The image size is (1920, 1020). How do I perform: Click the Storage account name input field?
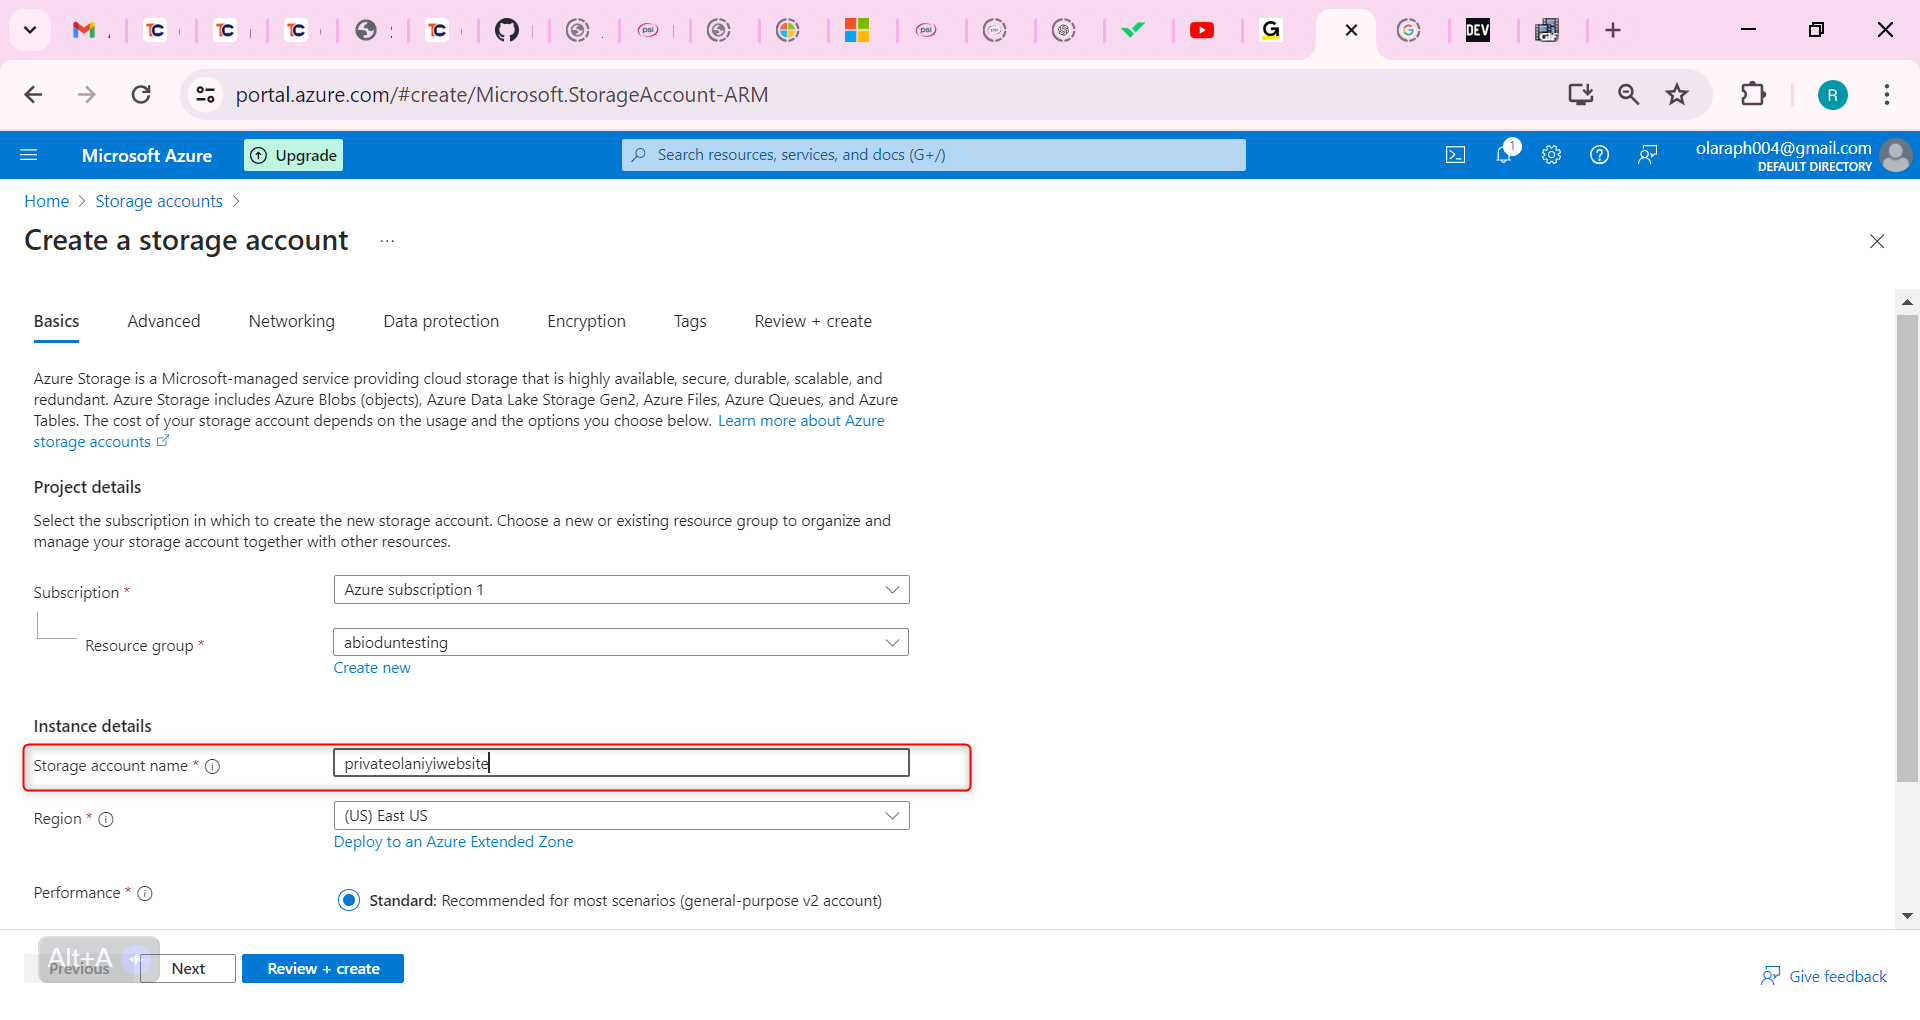click(x=620, y=762)
